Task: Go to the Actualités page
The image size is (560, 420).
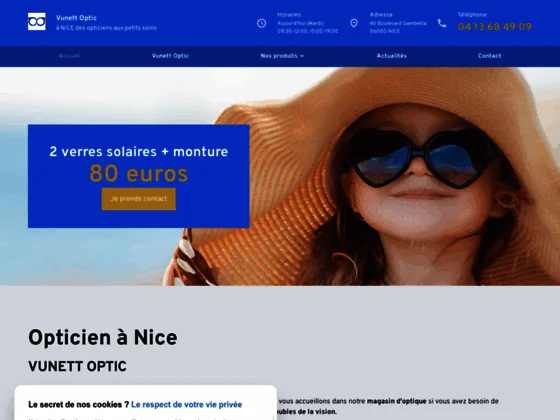Action: tap(392, 56)
